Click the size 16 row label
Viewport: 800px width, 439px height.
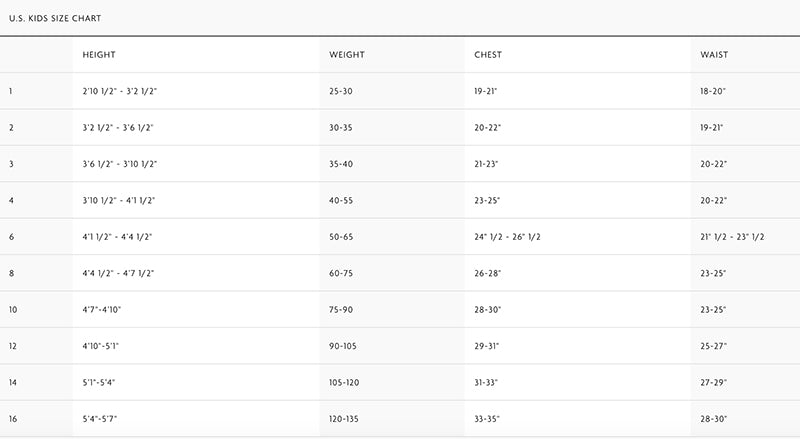13,418
